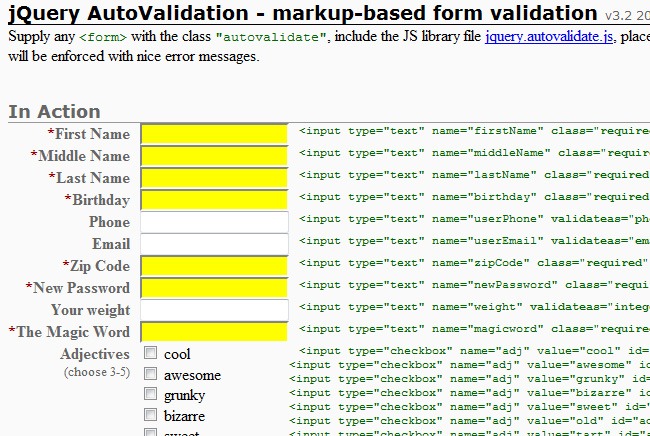Select the <form> code snippet in intro
Image resolution: width=650 pixels, height=436 pixels.
[x=103, y=37]
